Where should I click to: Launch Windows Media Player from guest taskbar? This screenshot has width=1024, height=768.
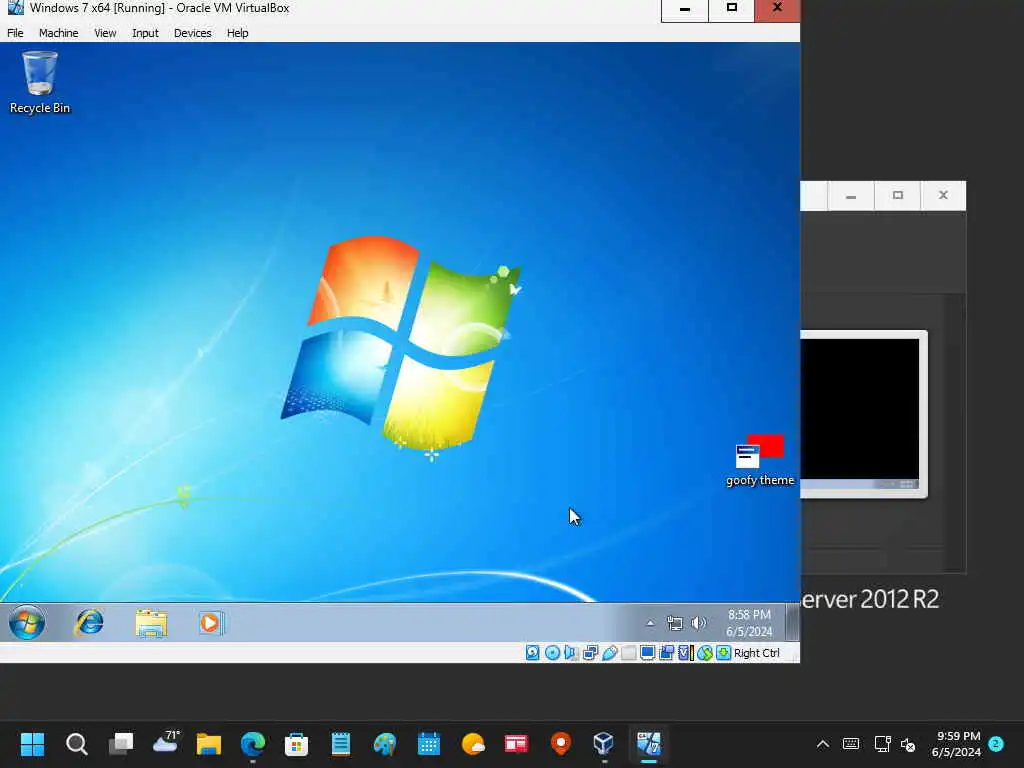pyautogui.click(x=211, y=622)
